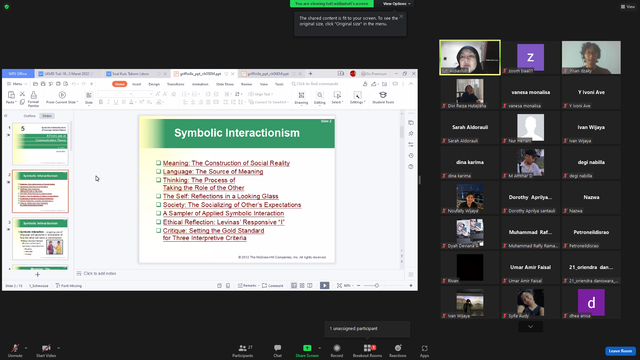The image size is (640, 360).
Task: Open the meeting security shield icon
Action: 7,7
